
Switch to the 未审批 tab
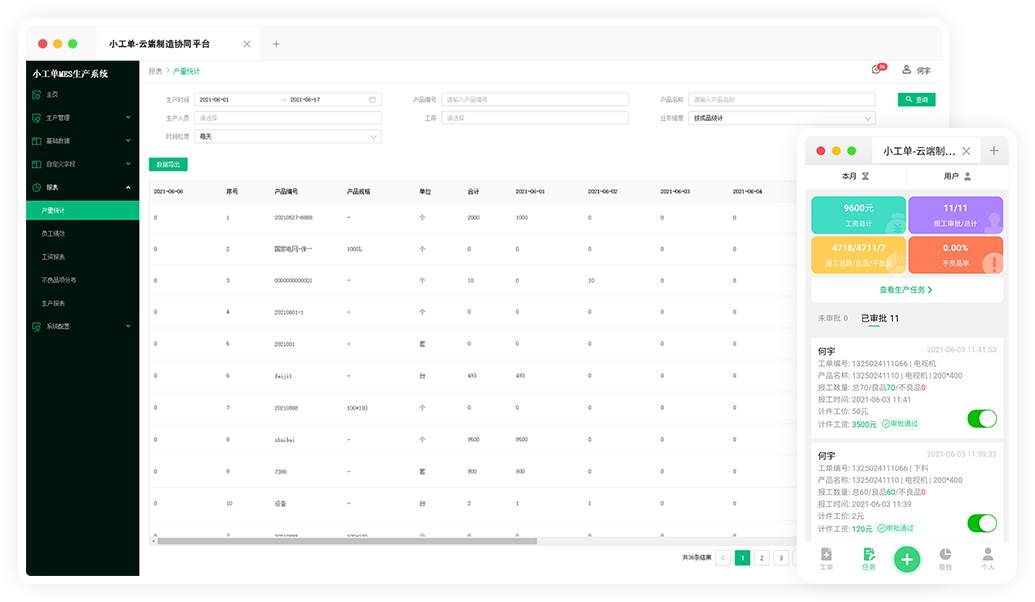click(832, 318)
